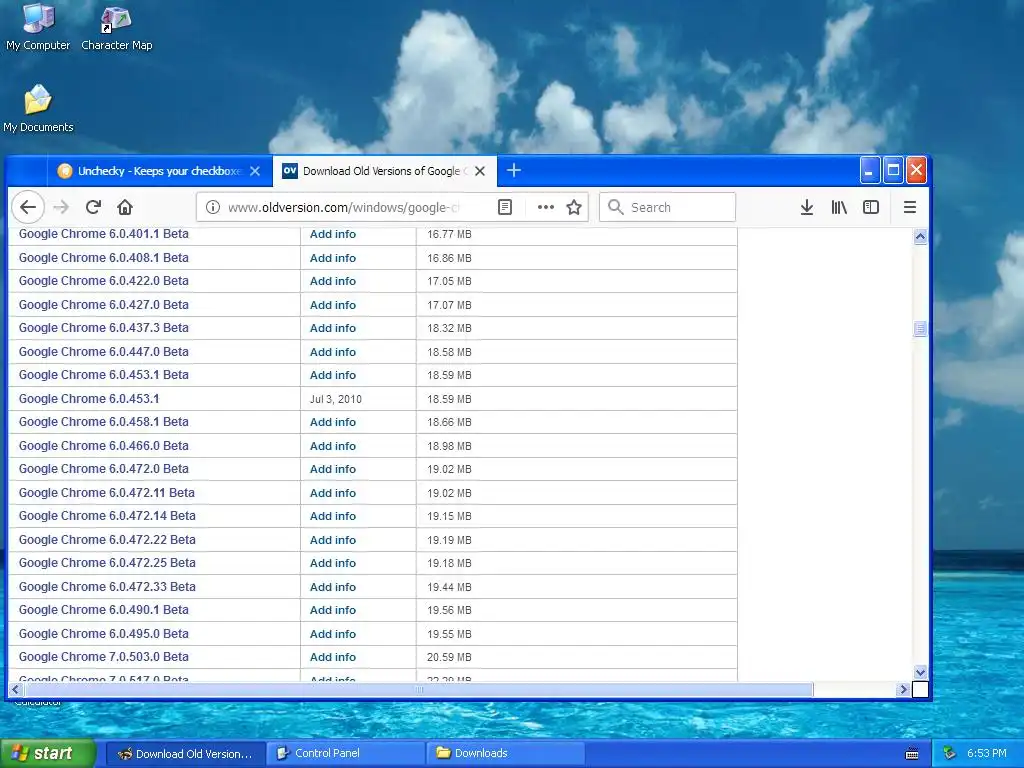This screenshot has height=768, width=1024.
Task: Click the horizontal scrollbar thumb
Action: tap(419, 689)
